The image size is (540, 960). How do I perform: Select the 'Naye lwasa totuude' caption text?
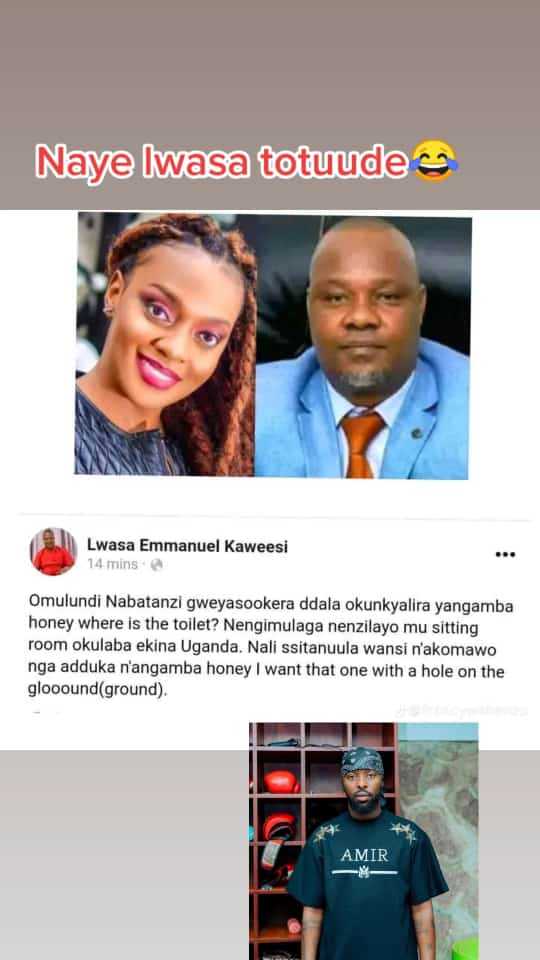[x=222, y=163]
